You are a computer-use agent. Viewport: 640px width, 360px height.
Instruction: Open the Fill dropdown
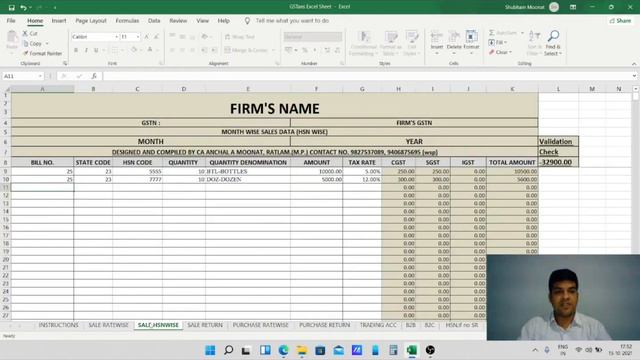[498, 42]
